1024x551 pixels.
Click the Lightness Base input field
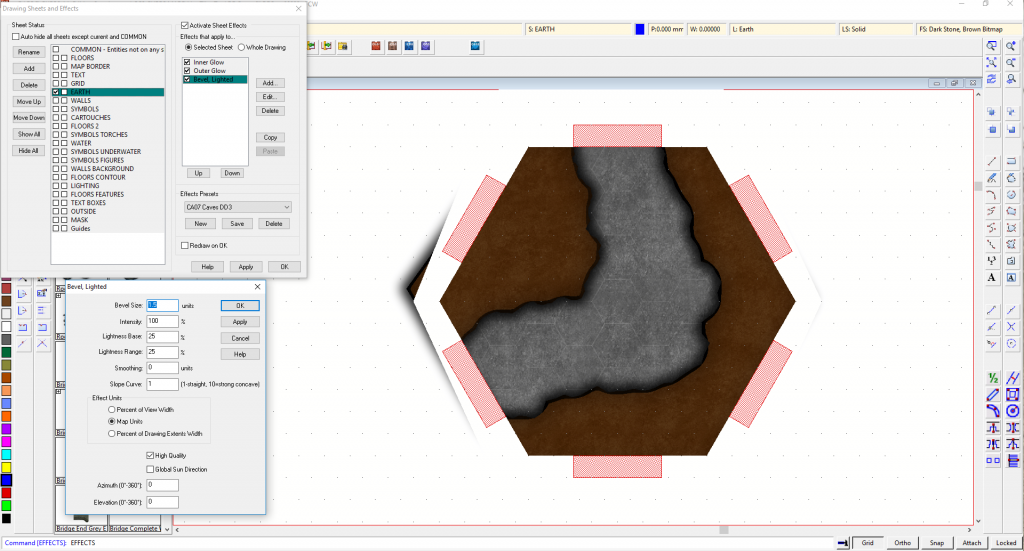(163, 336)
